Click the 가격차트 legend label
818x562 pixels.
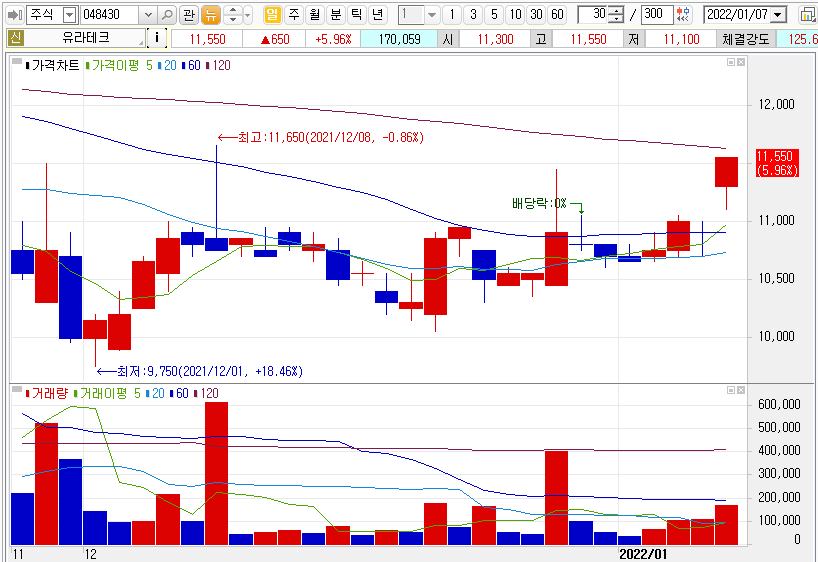[x=55, y=65]
